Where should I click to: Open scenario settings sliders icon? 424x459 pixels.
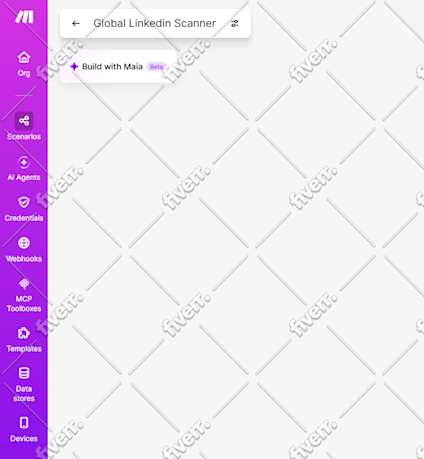click(x=235, y=23)
